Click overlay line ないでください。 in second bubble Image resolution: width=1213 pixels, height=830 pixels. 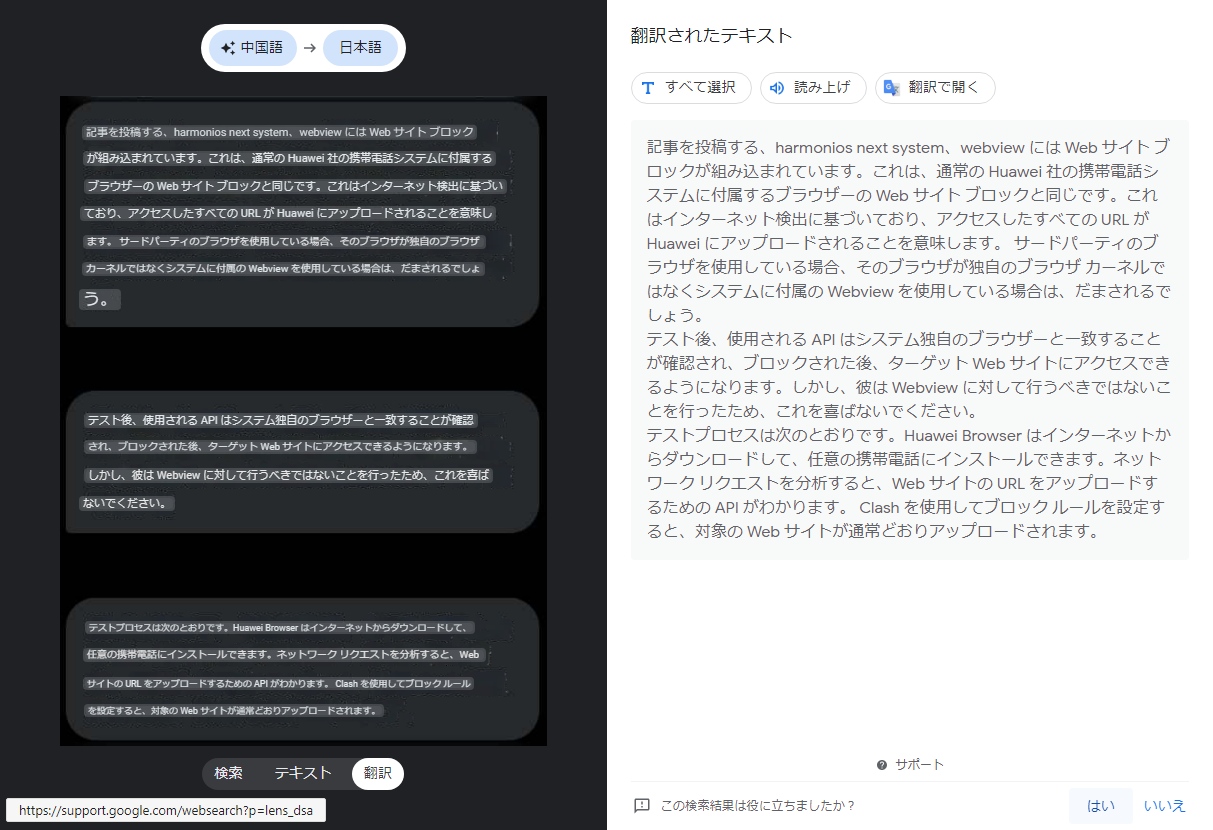coord(127,503)
